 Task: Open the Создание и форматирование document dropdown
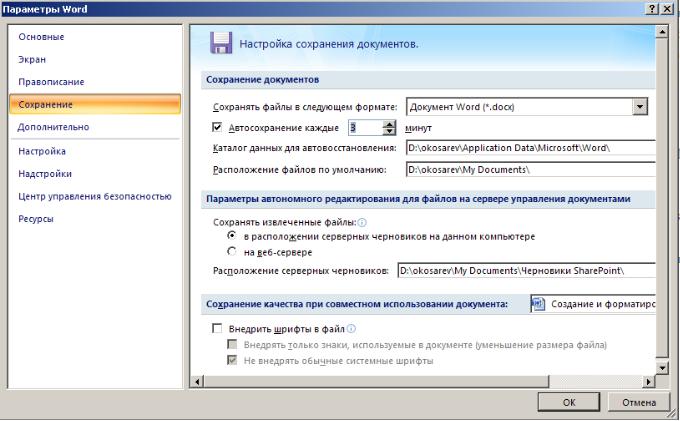click(x=593, y=304)
